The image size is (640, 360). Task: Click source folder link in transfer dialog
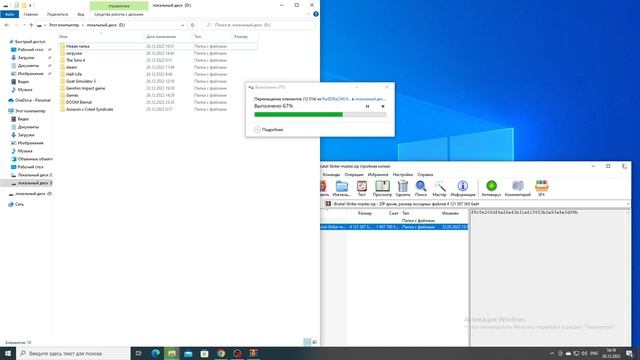pos(336,99)
